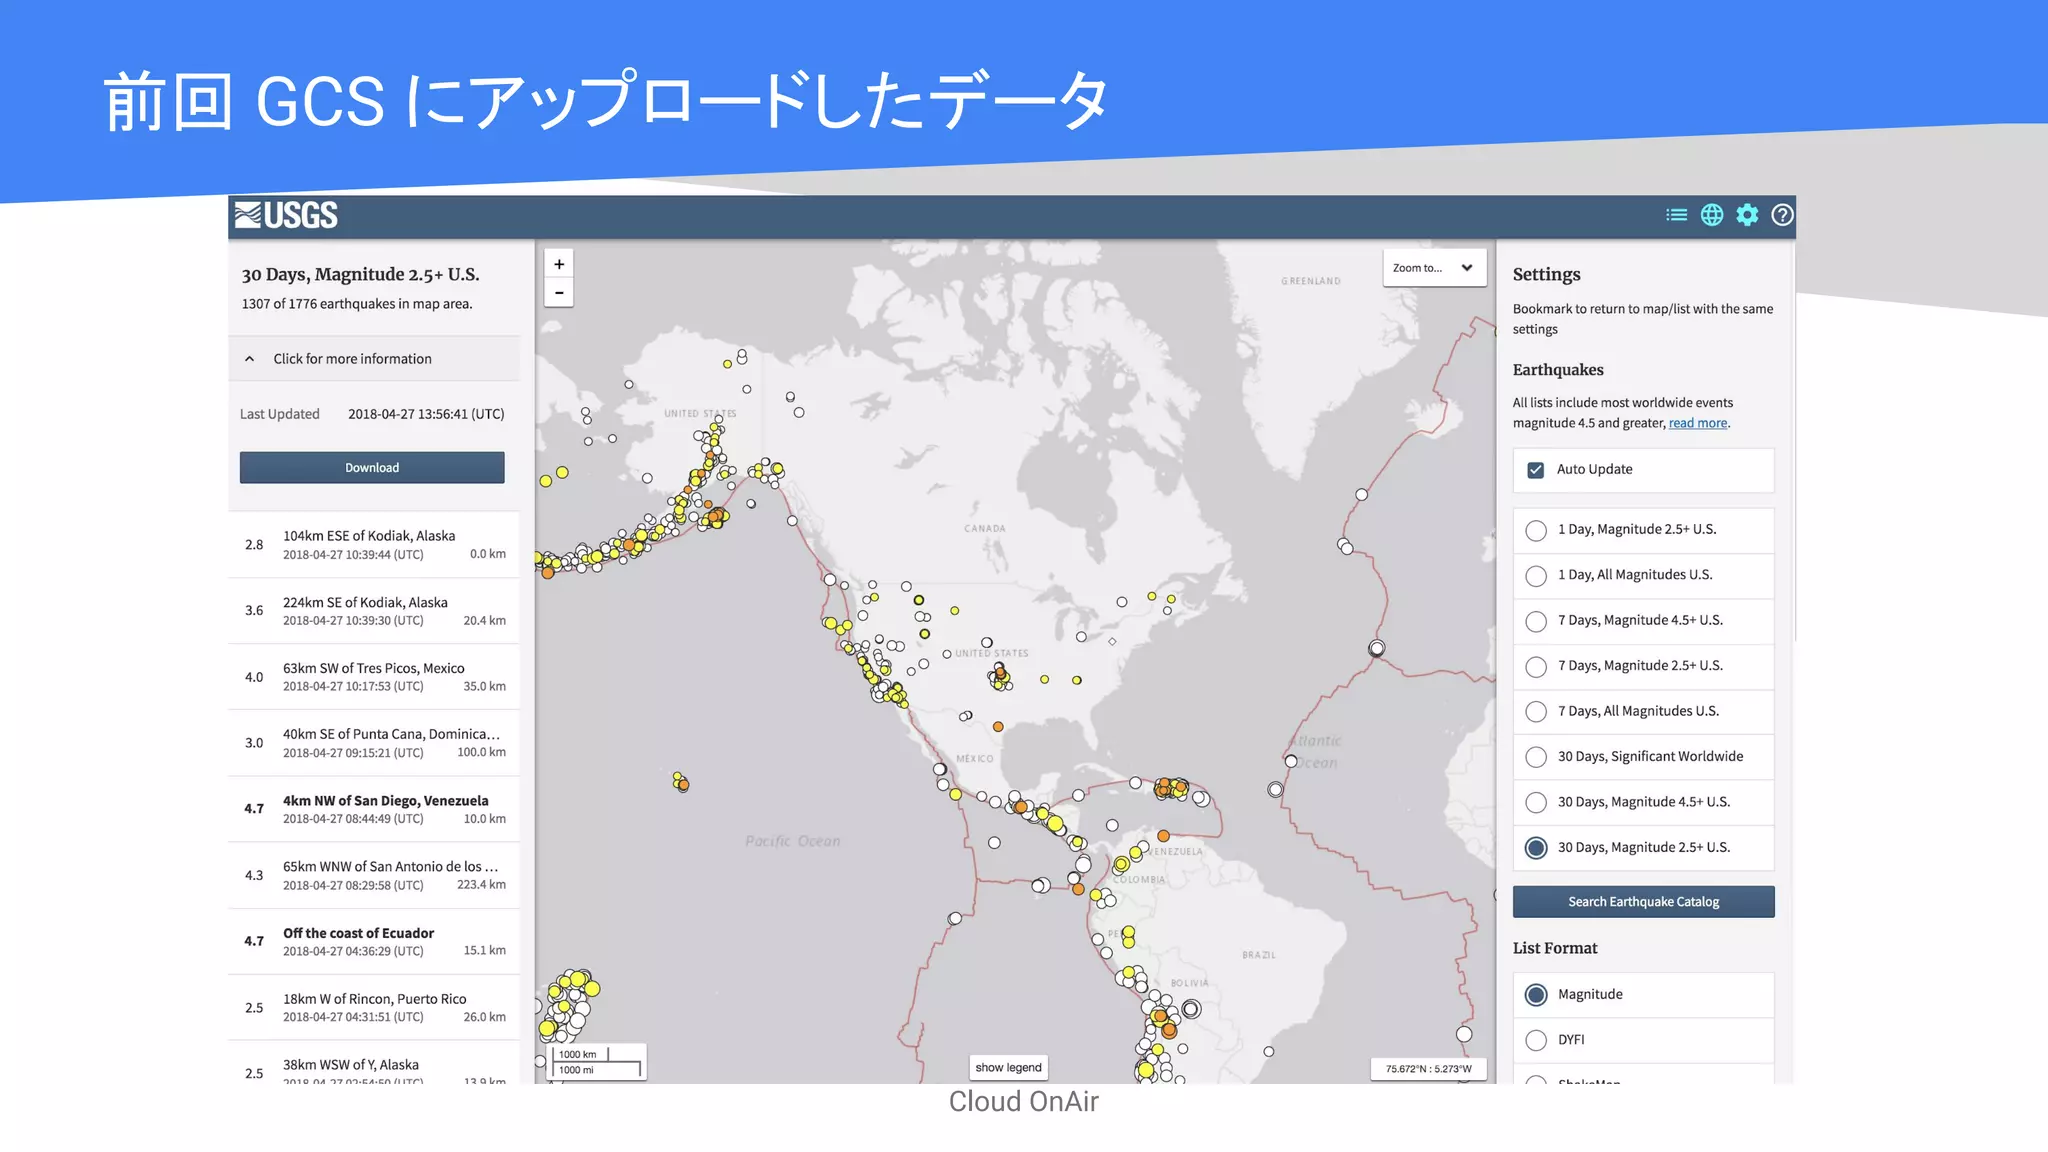Open 224km SE of Kodiak, Alaska entry

tap(374, 611)
